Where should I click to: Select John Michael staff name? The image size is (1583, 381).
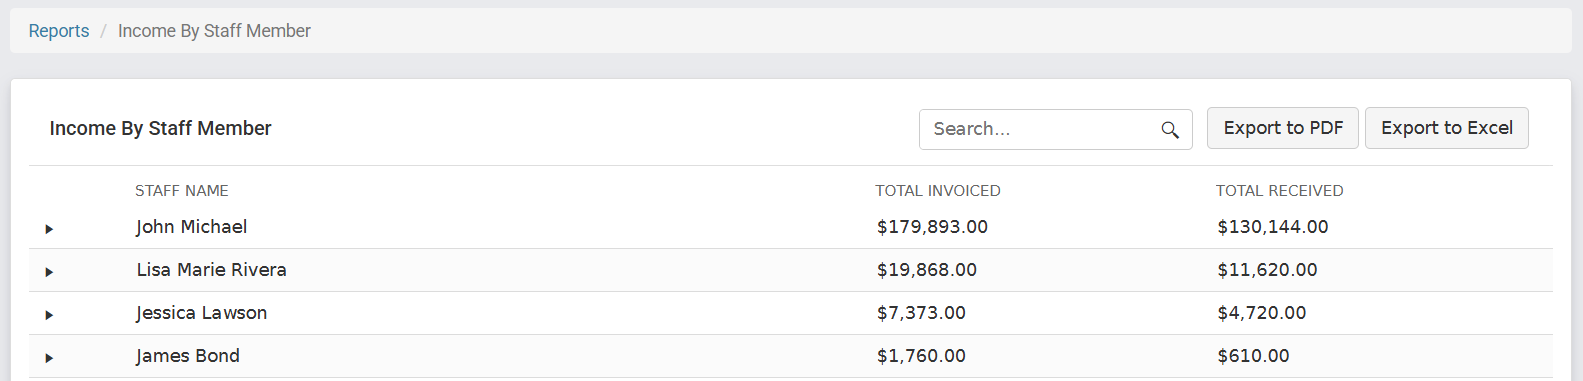coord(192,227)
